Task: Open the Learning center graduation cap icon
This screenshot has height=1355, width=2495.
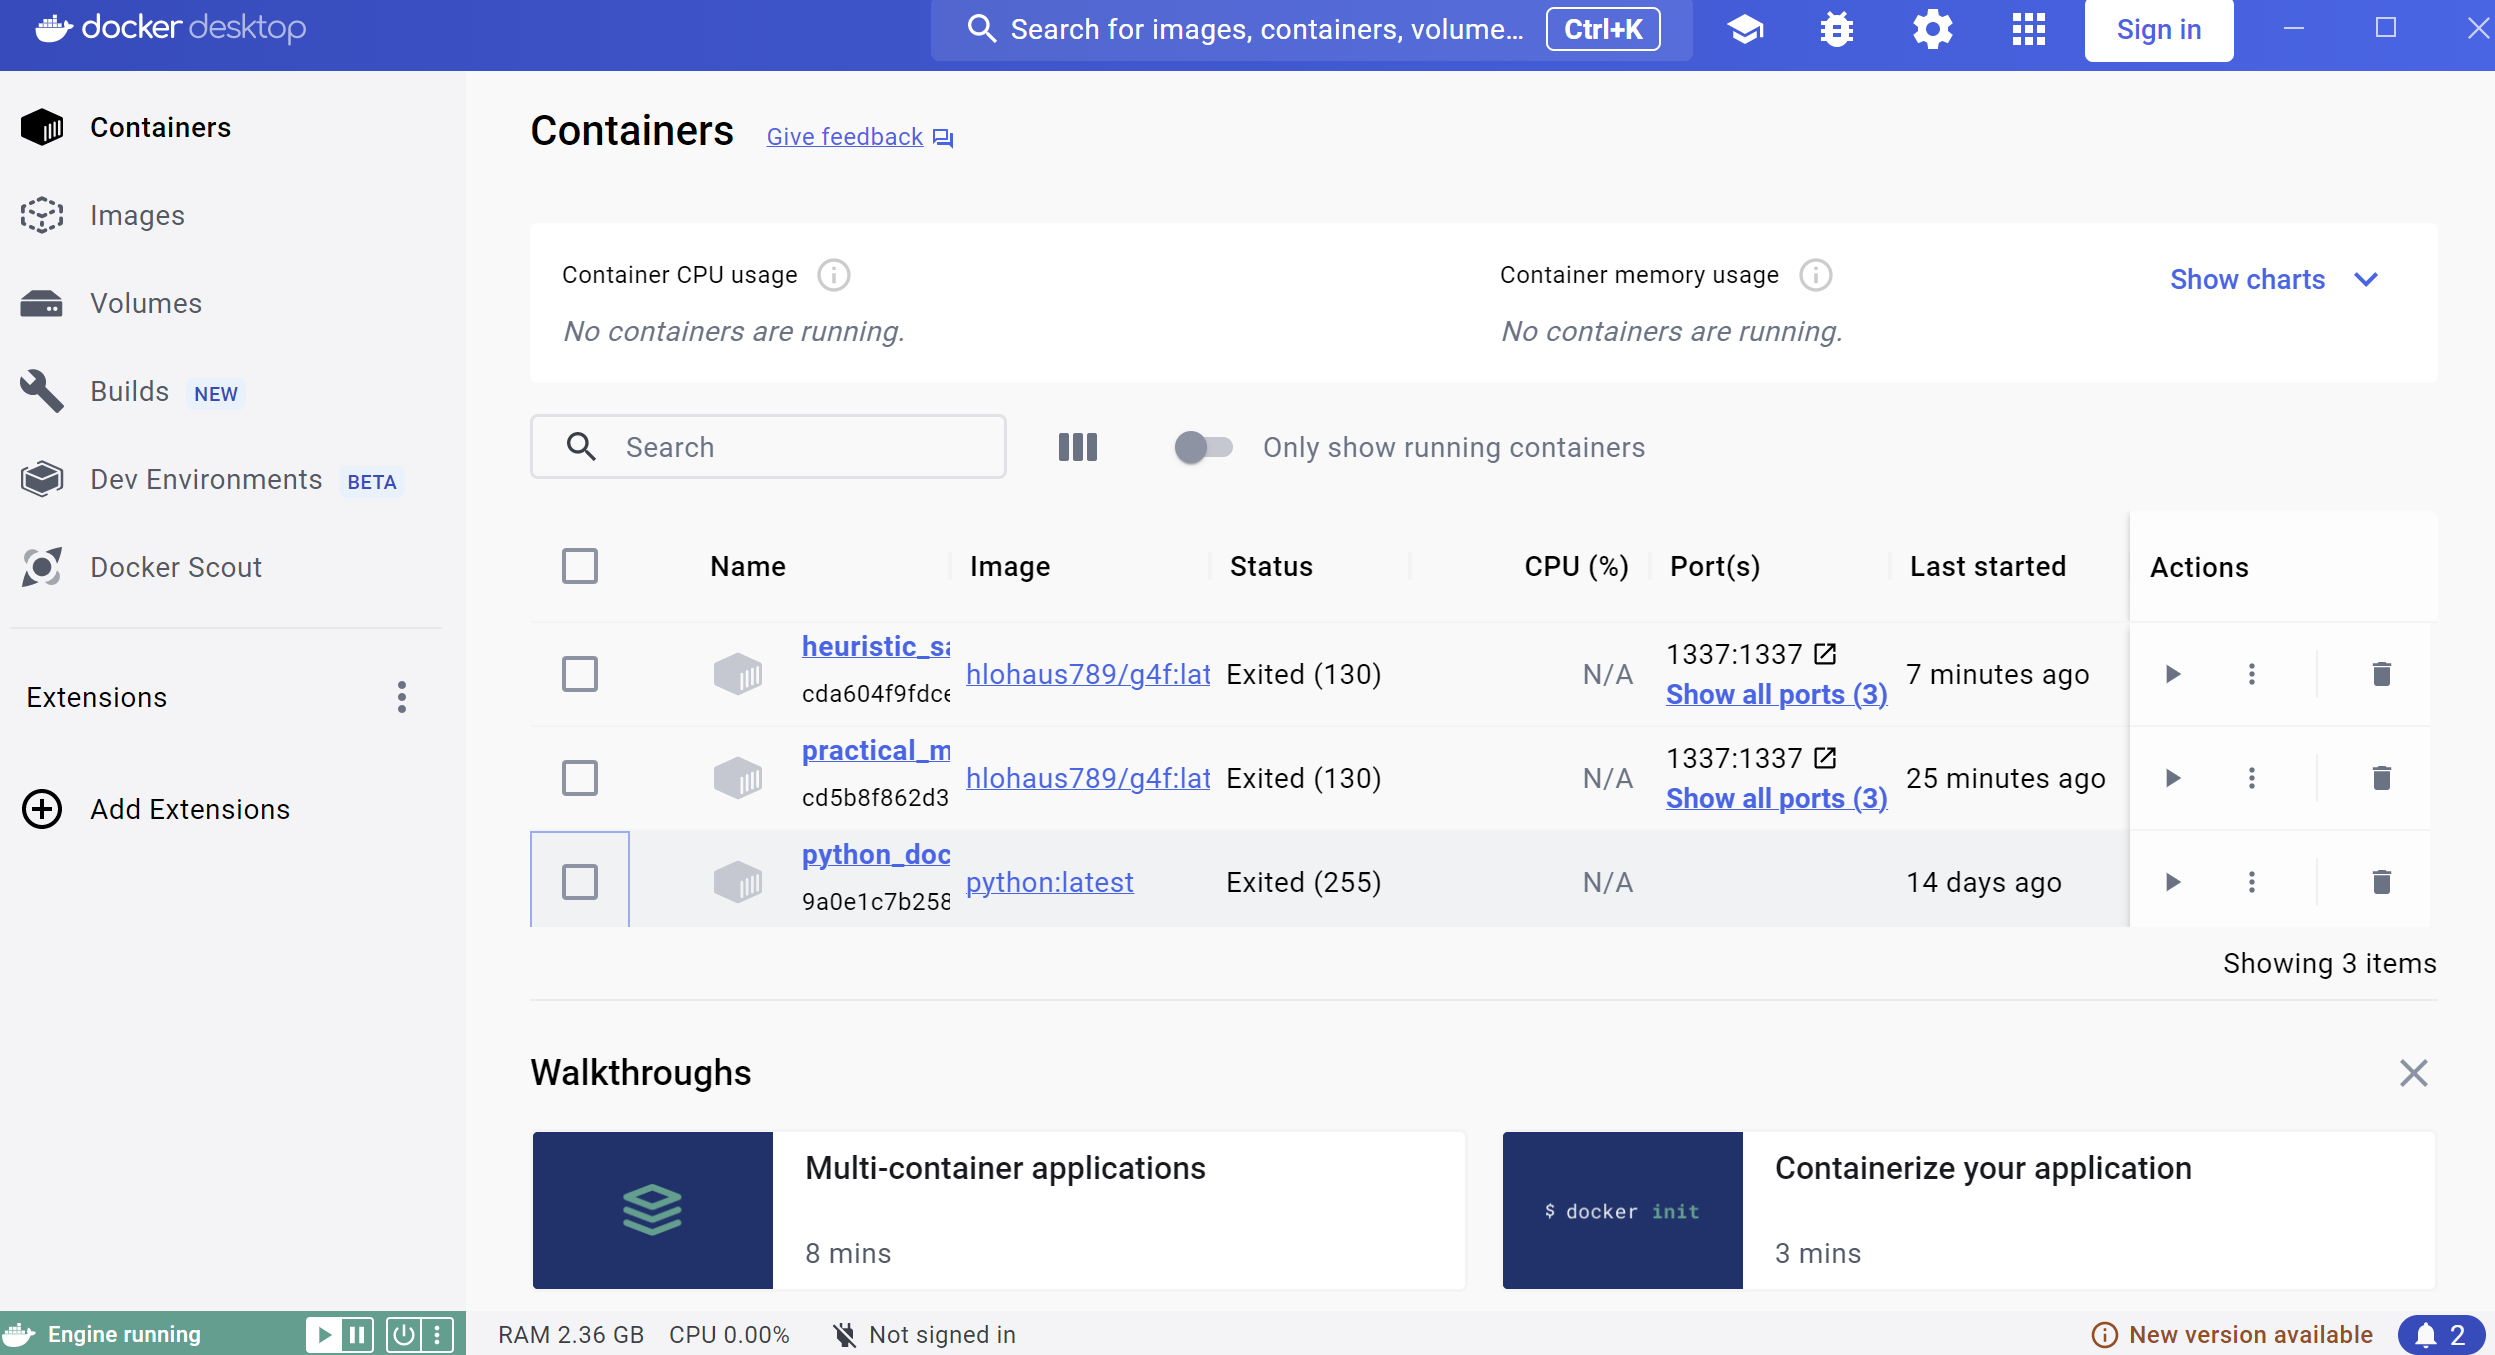Action: click(1745, 29)
